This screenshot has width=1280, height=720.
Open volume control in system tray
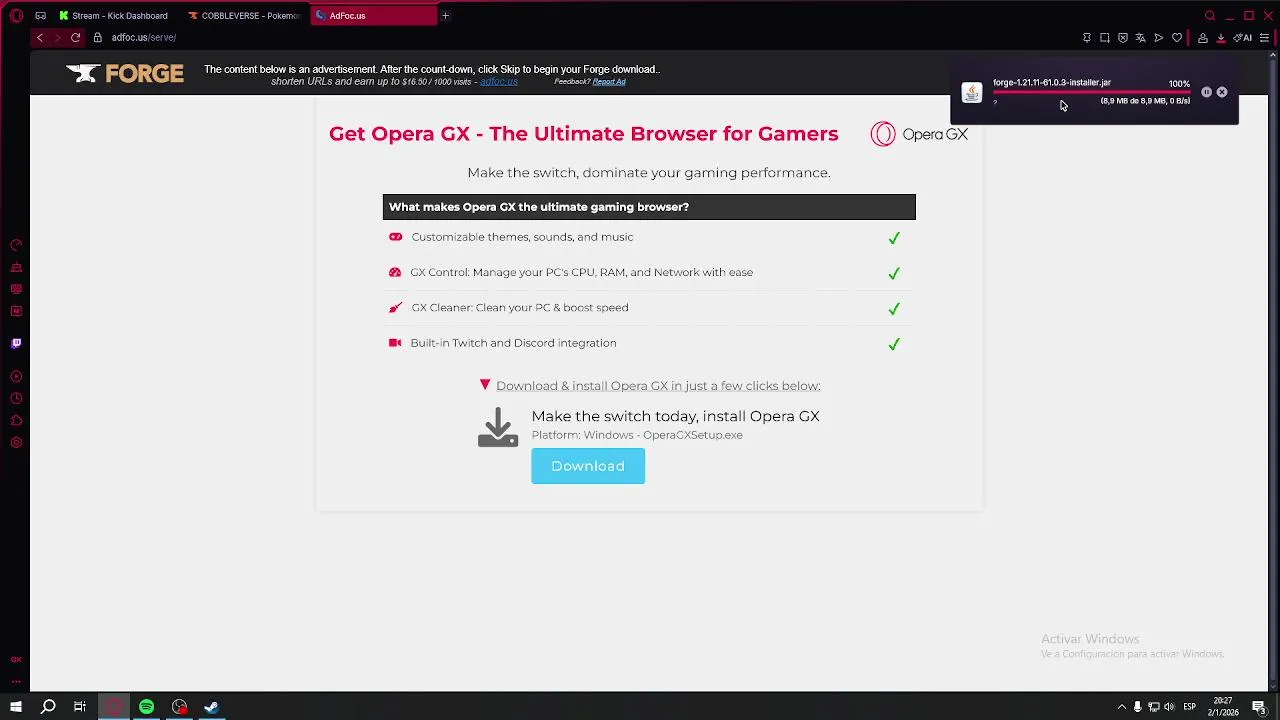tap(1169, 707)
